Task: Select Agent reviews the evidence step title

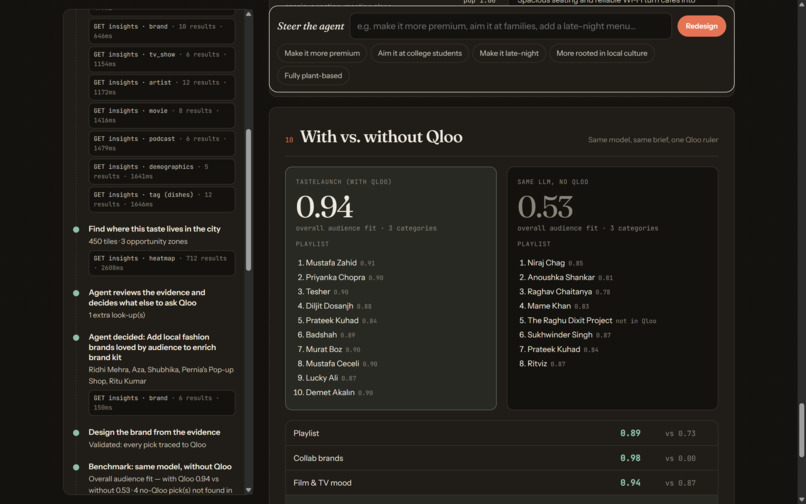Action: (146, 297)
